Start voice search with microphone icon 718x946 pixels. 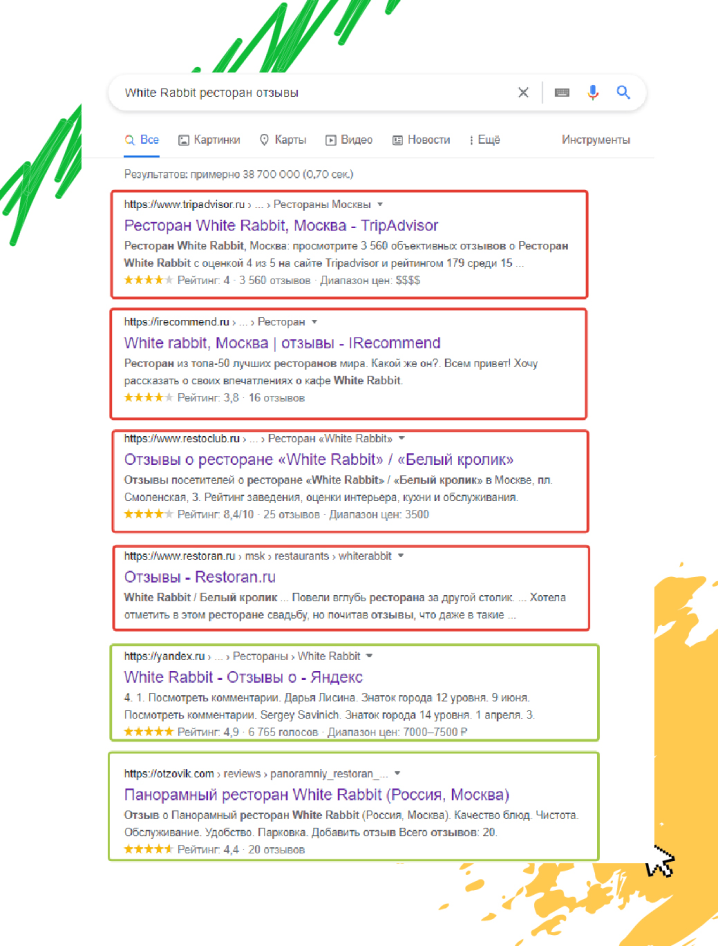tap(593, 92)
